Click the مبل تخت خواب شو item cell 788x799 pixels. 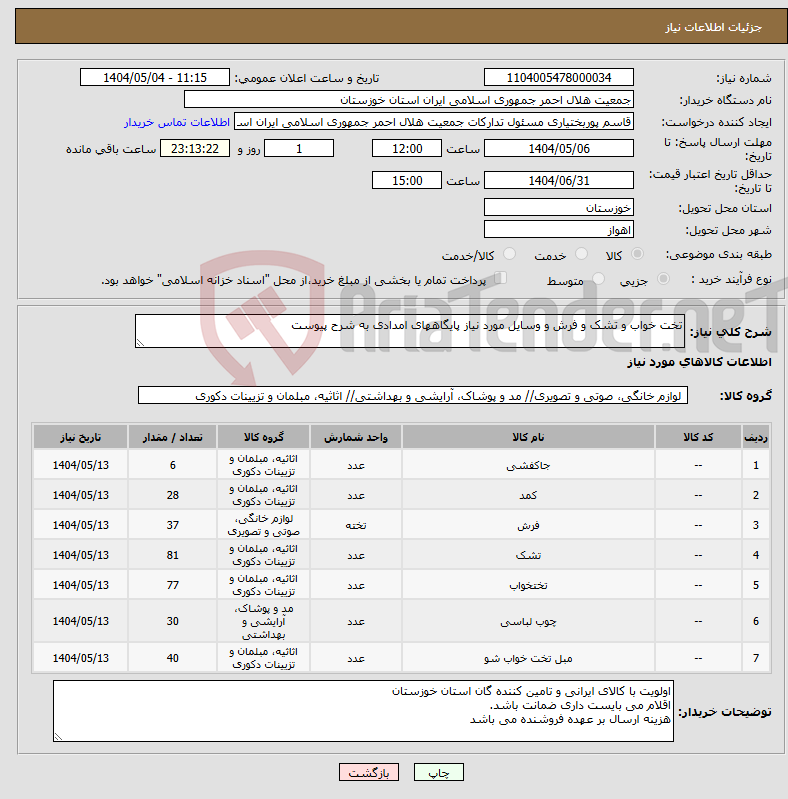point(528,658)
